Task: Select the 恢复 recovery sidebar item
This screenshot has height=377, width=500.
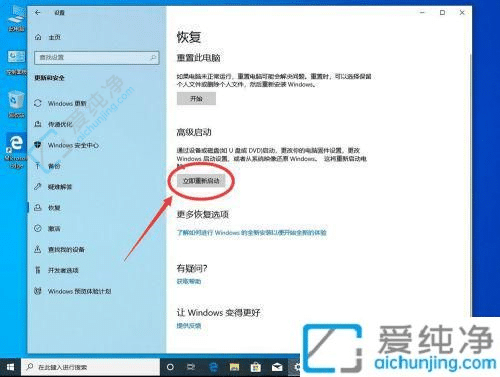Action: click(47, 208)
